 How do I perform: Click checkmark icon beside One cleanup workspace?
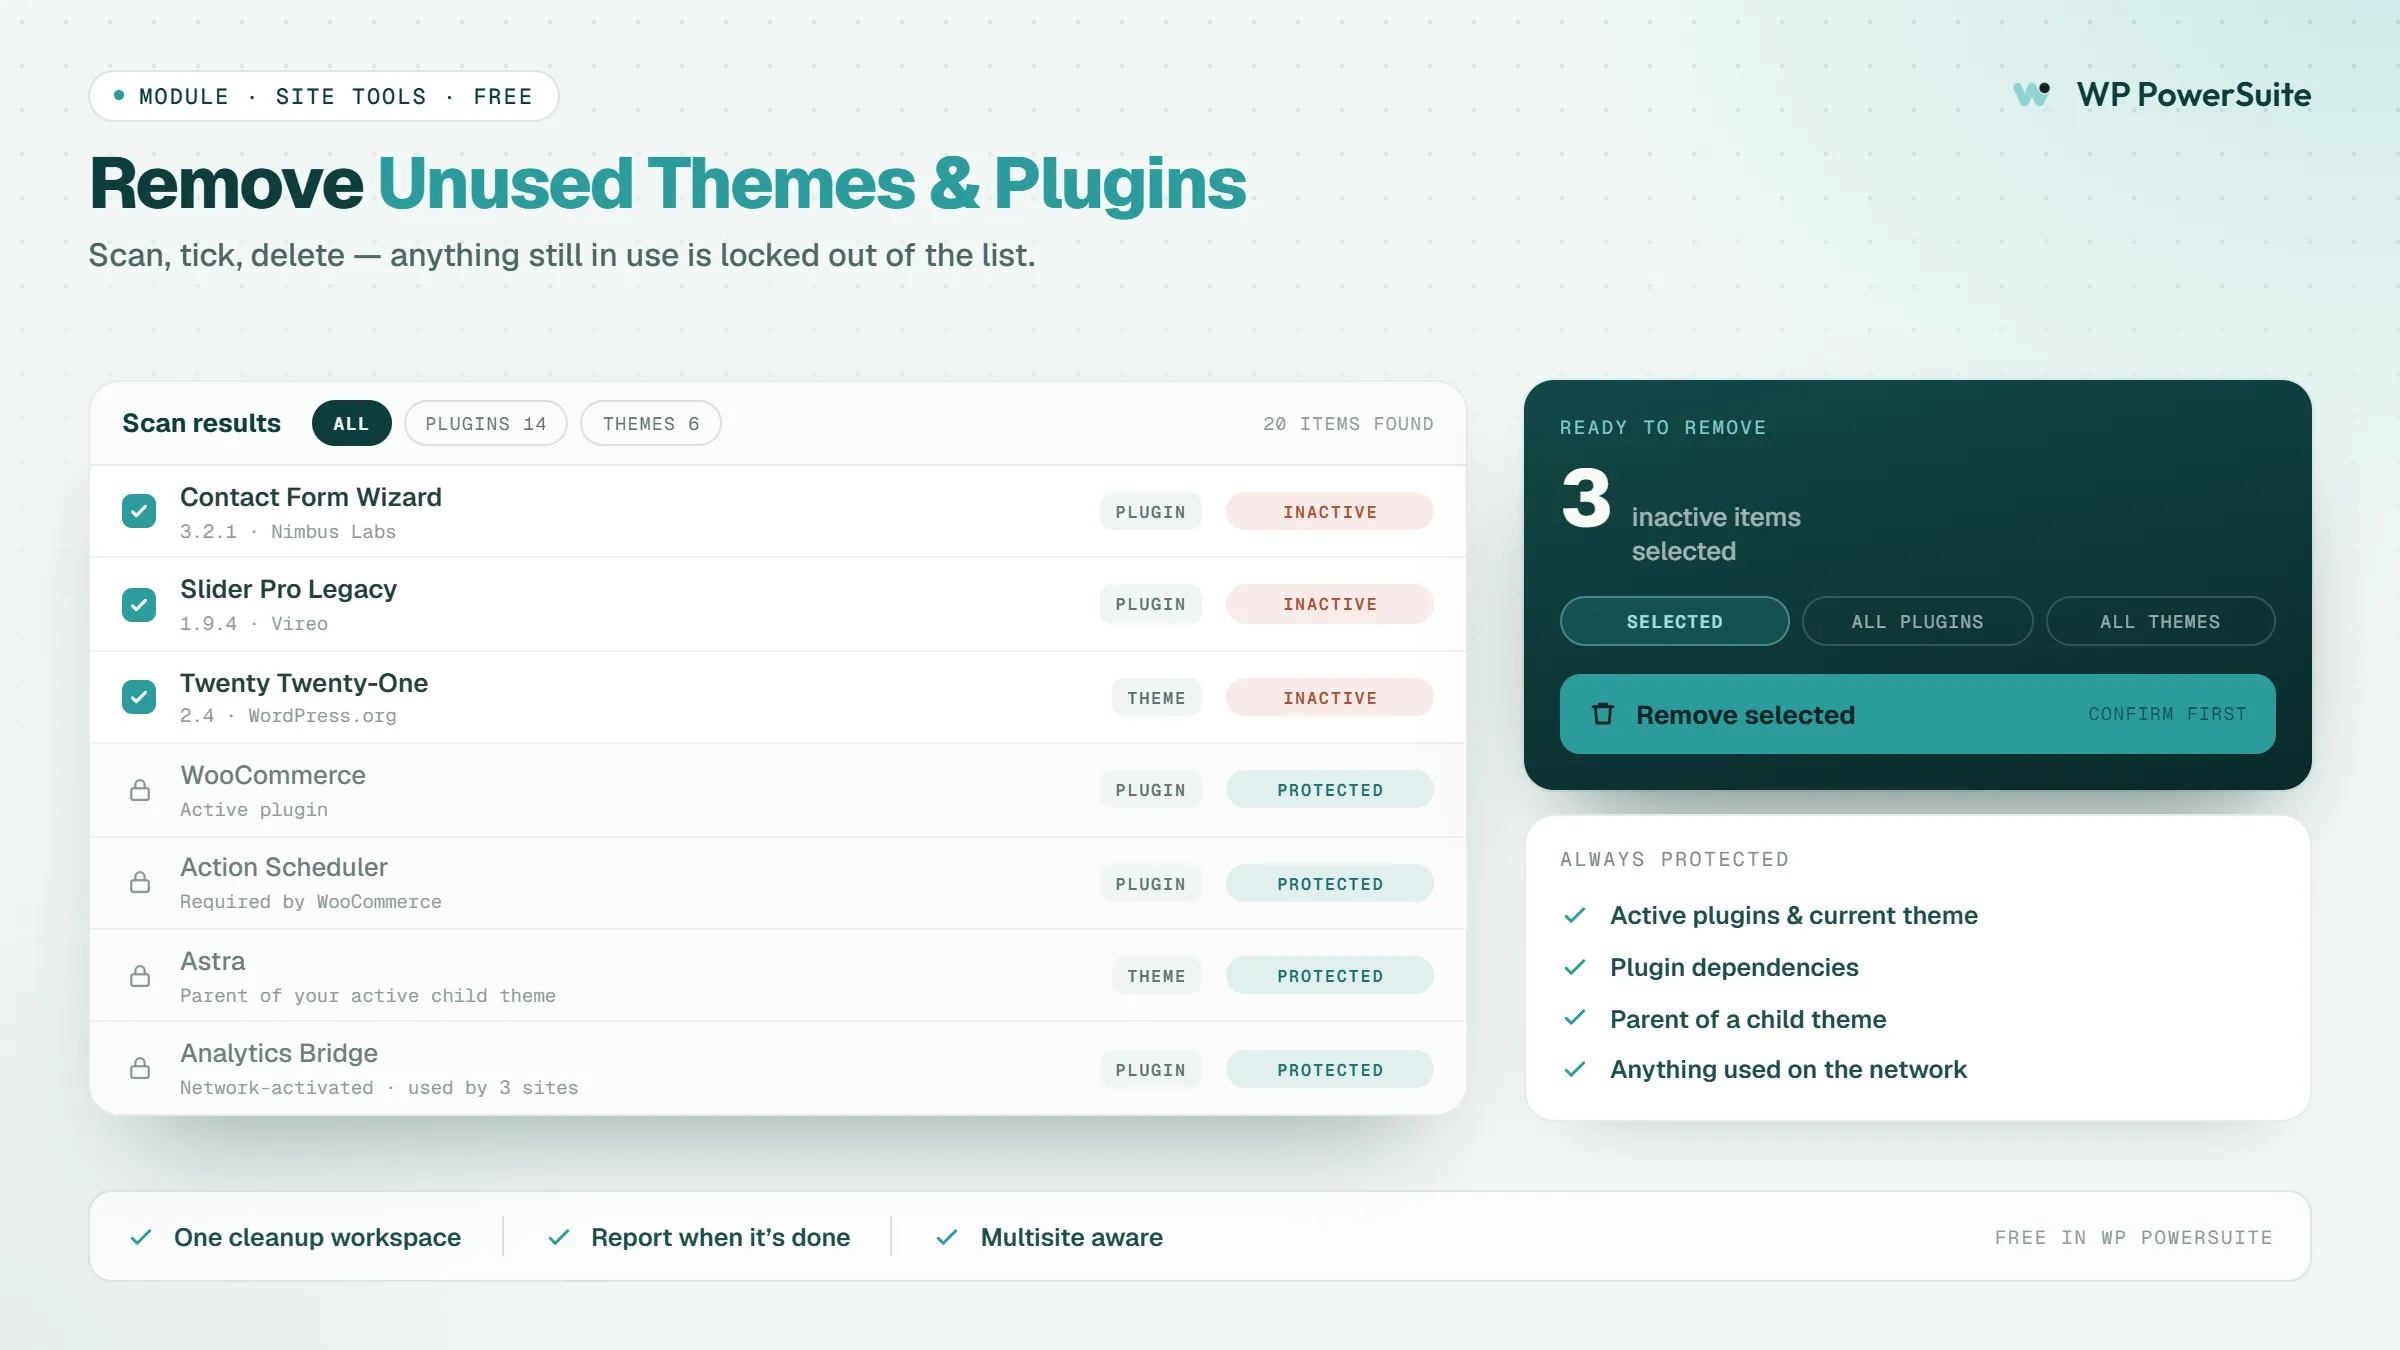[141, 1237]
